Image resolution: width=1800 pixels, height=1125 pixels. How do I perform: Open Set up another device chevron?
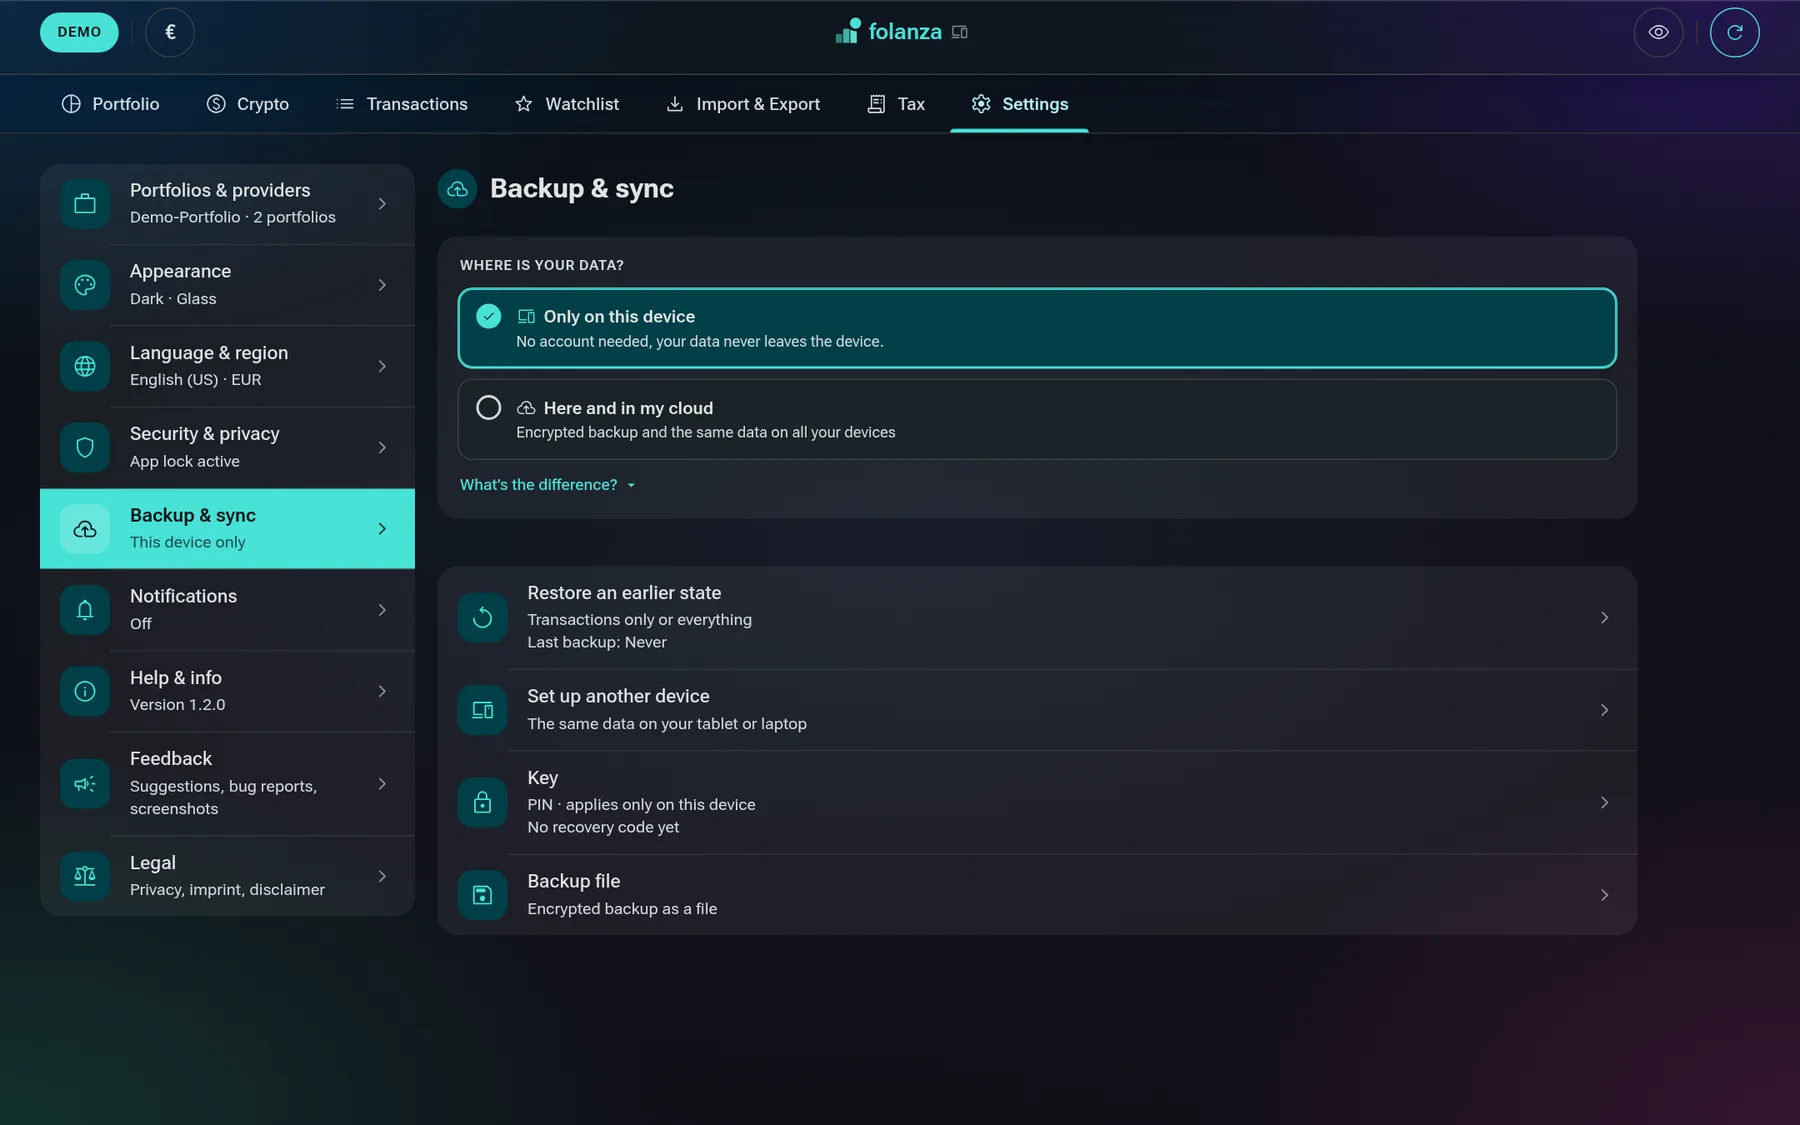pos(1604,710)
